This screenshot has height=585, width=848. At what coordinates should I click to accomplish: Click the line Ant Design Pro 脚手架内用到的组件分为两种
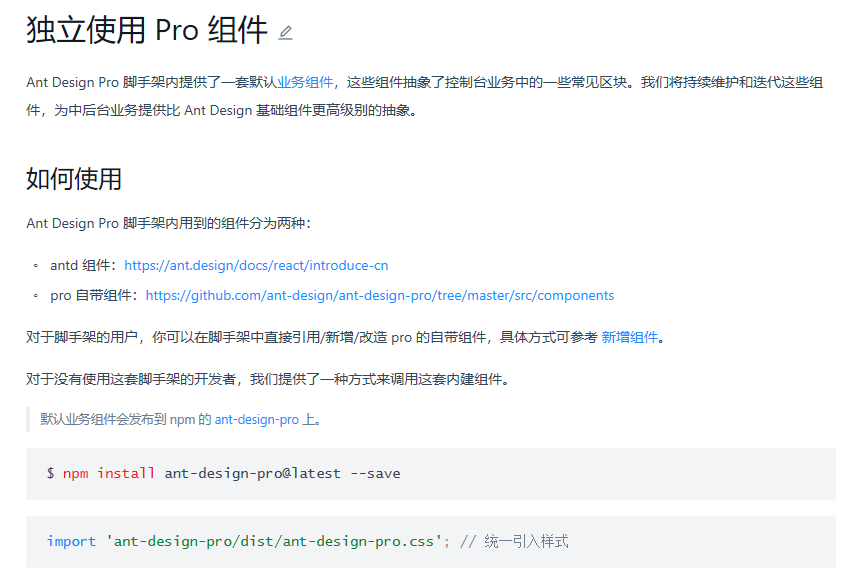[x=169, y=223]
